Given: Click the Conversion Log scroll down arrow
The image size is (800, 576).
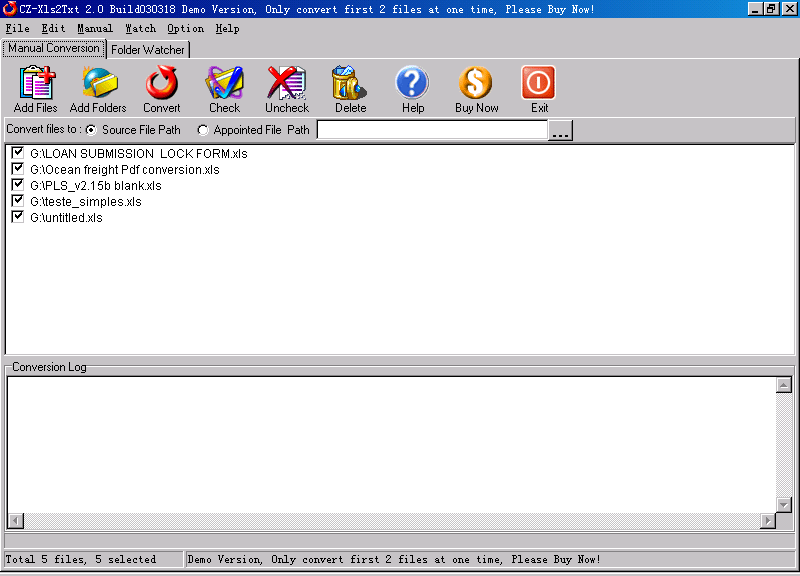Looking at the screenshot, I should (784, 505).
